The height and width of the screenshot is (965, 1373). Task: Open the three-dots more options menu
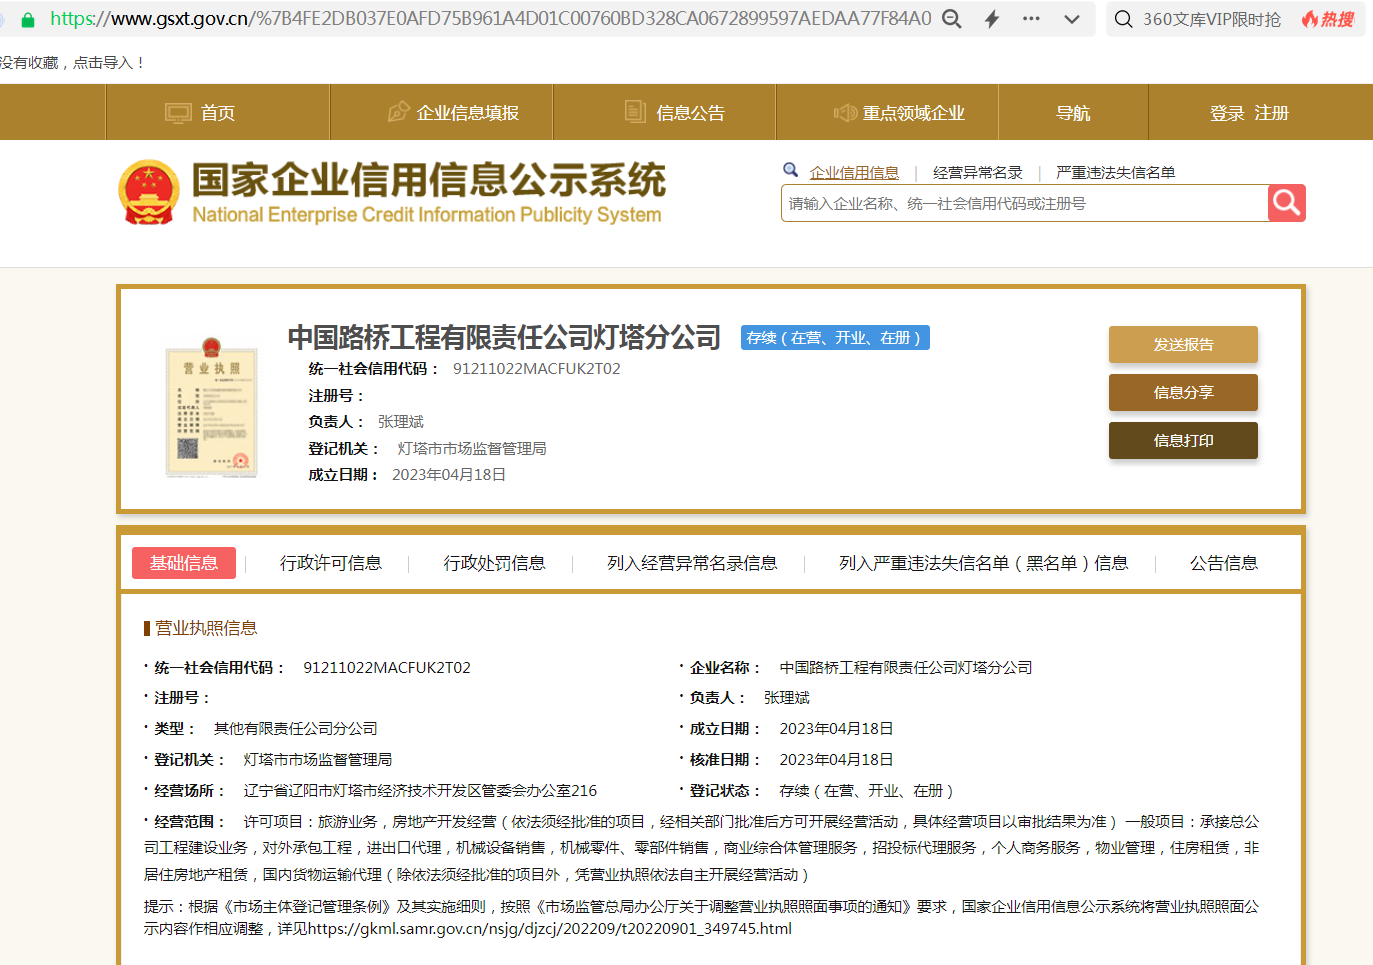click(x=1031, y=19)
